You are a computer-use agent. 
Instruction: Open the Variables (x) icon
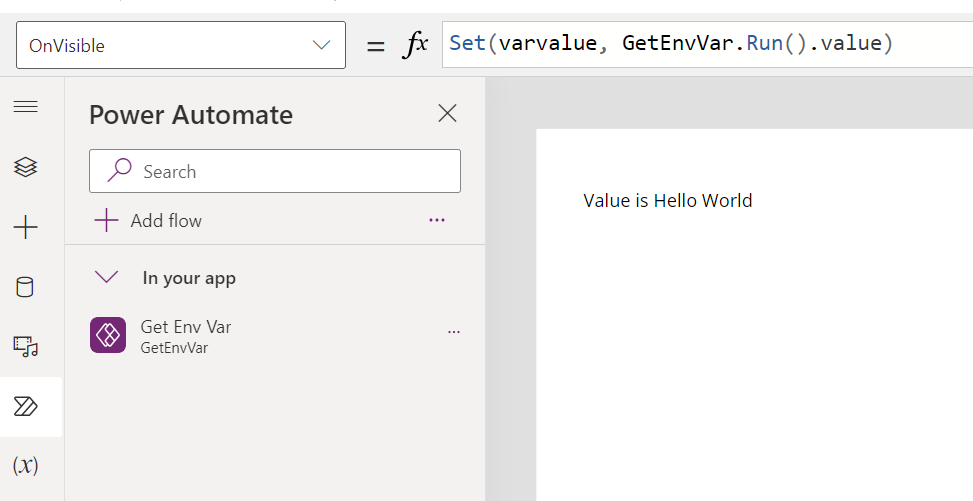pyautogui.click(x=25, y=465)
